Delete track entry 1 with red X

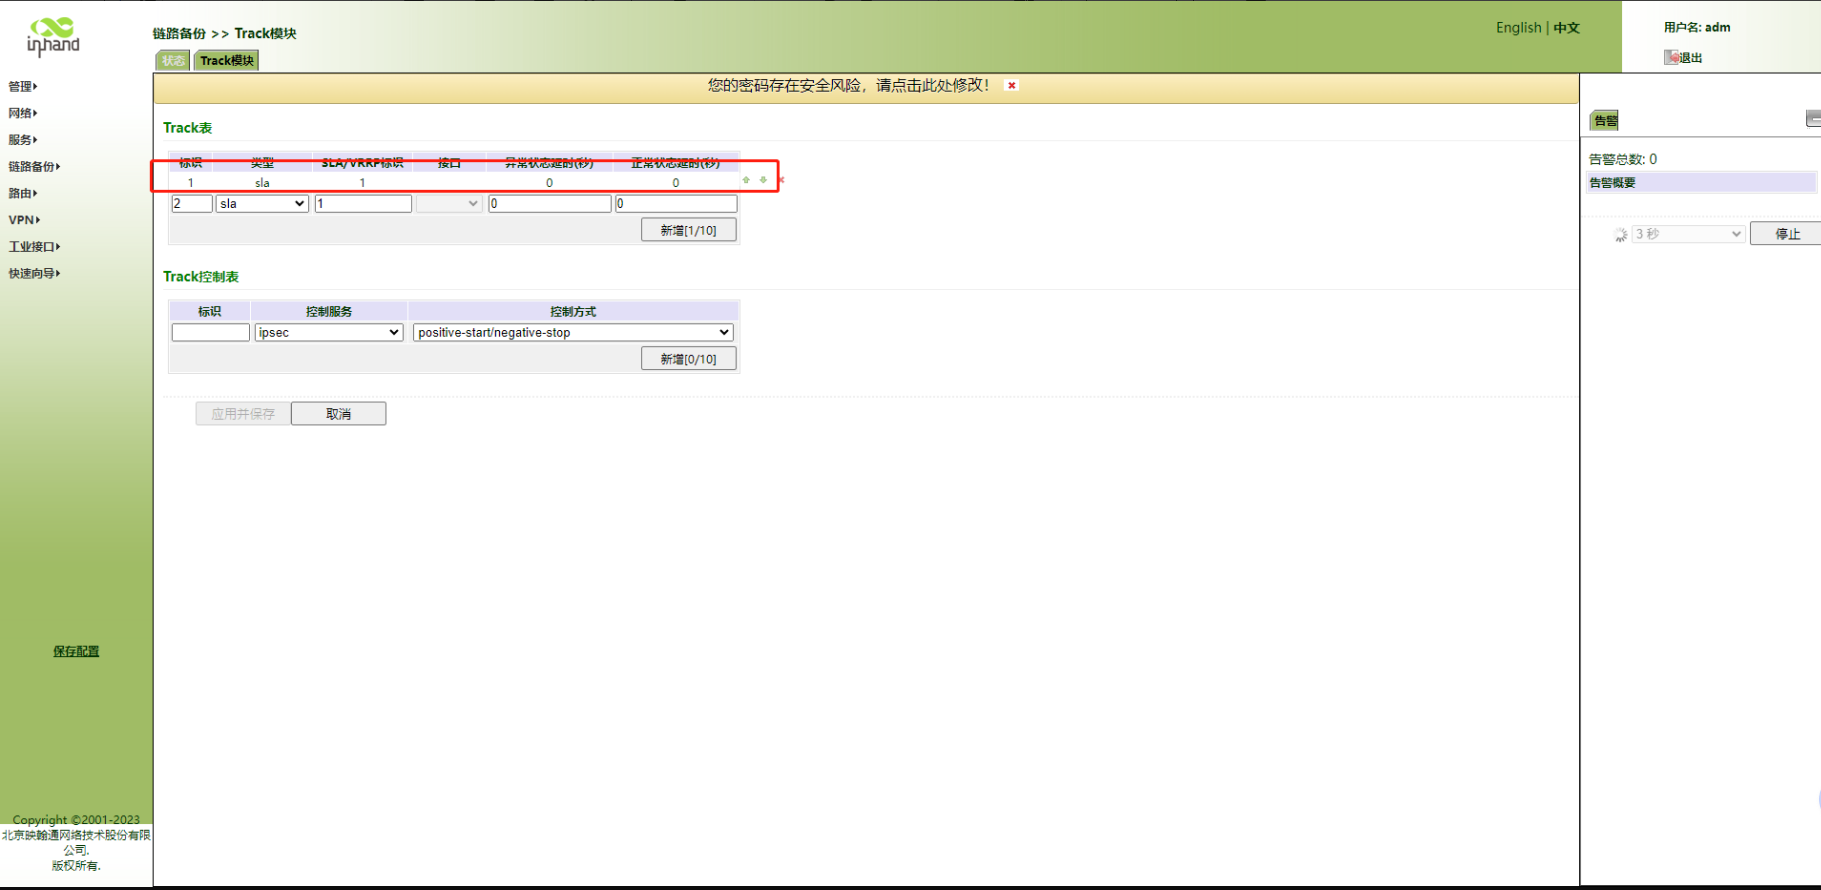click(781, 180)
